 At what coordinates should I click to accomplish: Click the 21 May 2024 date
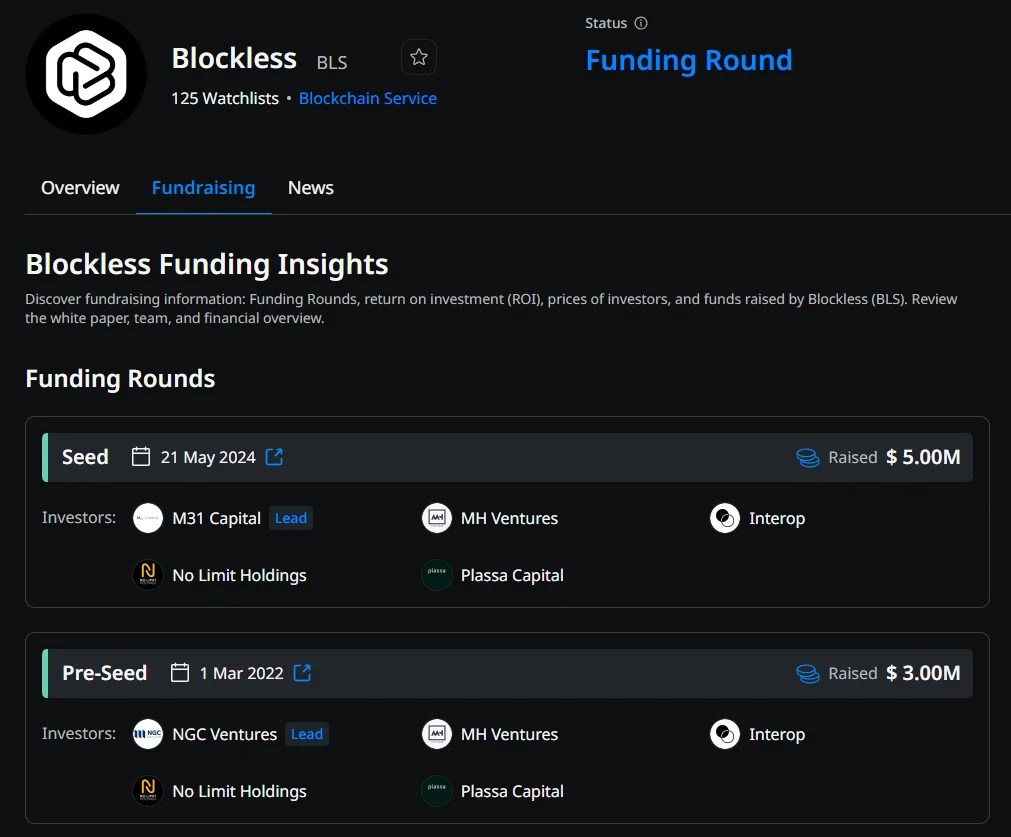point(208,457)
